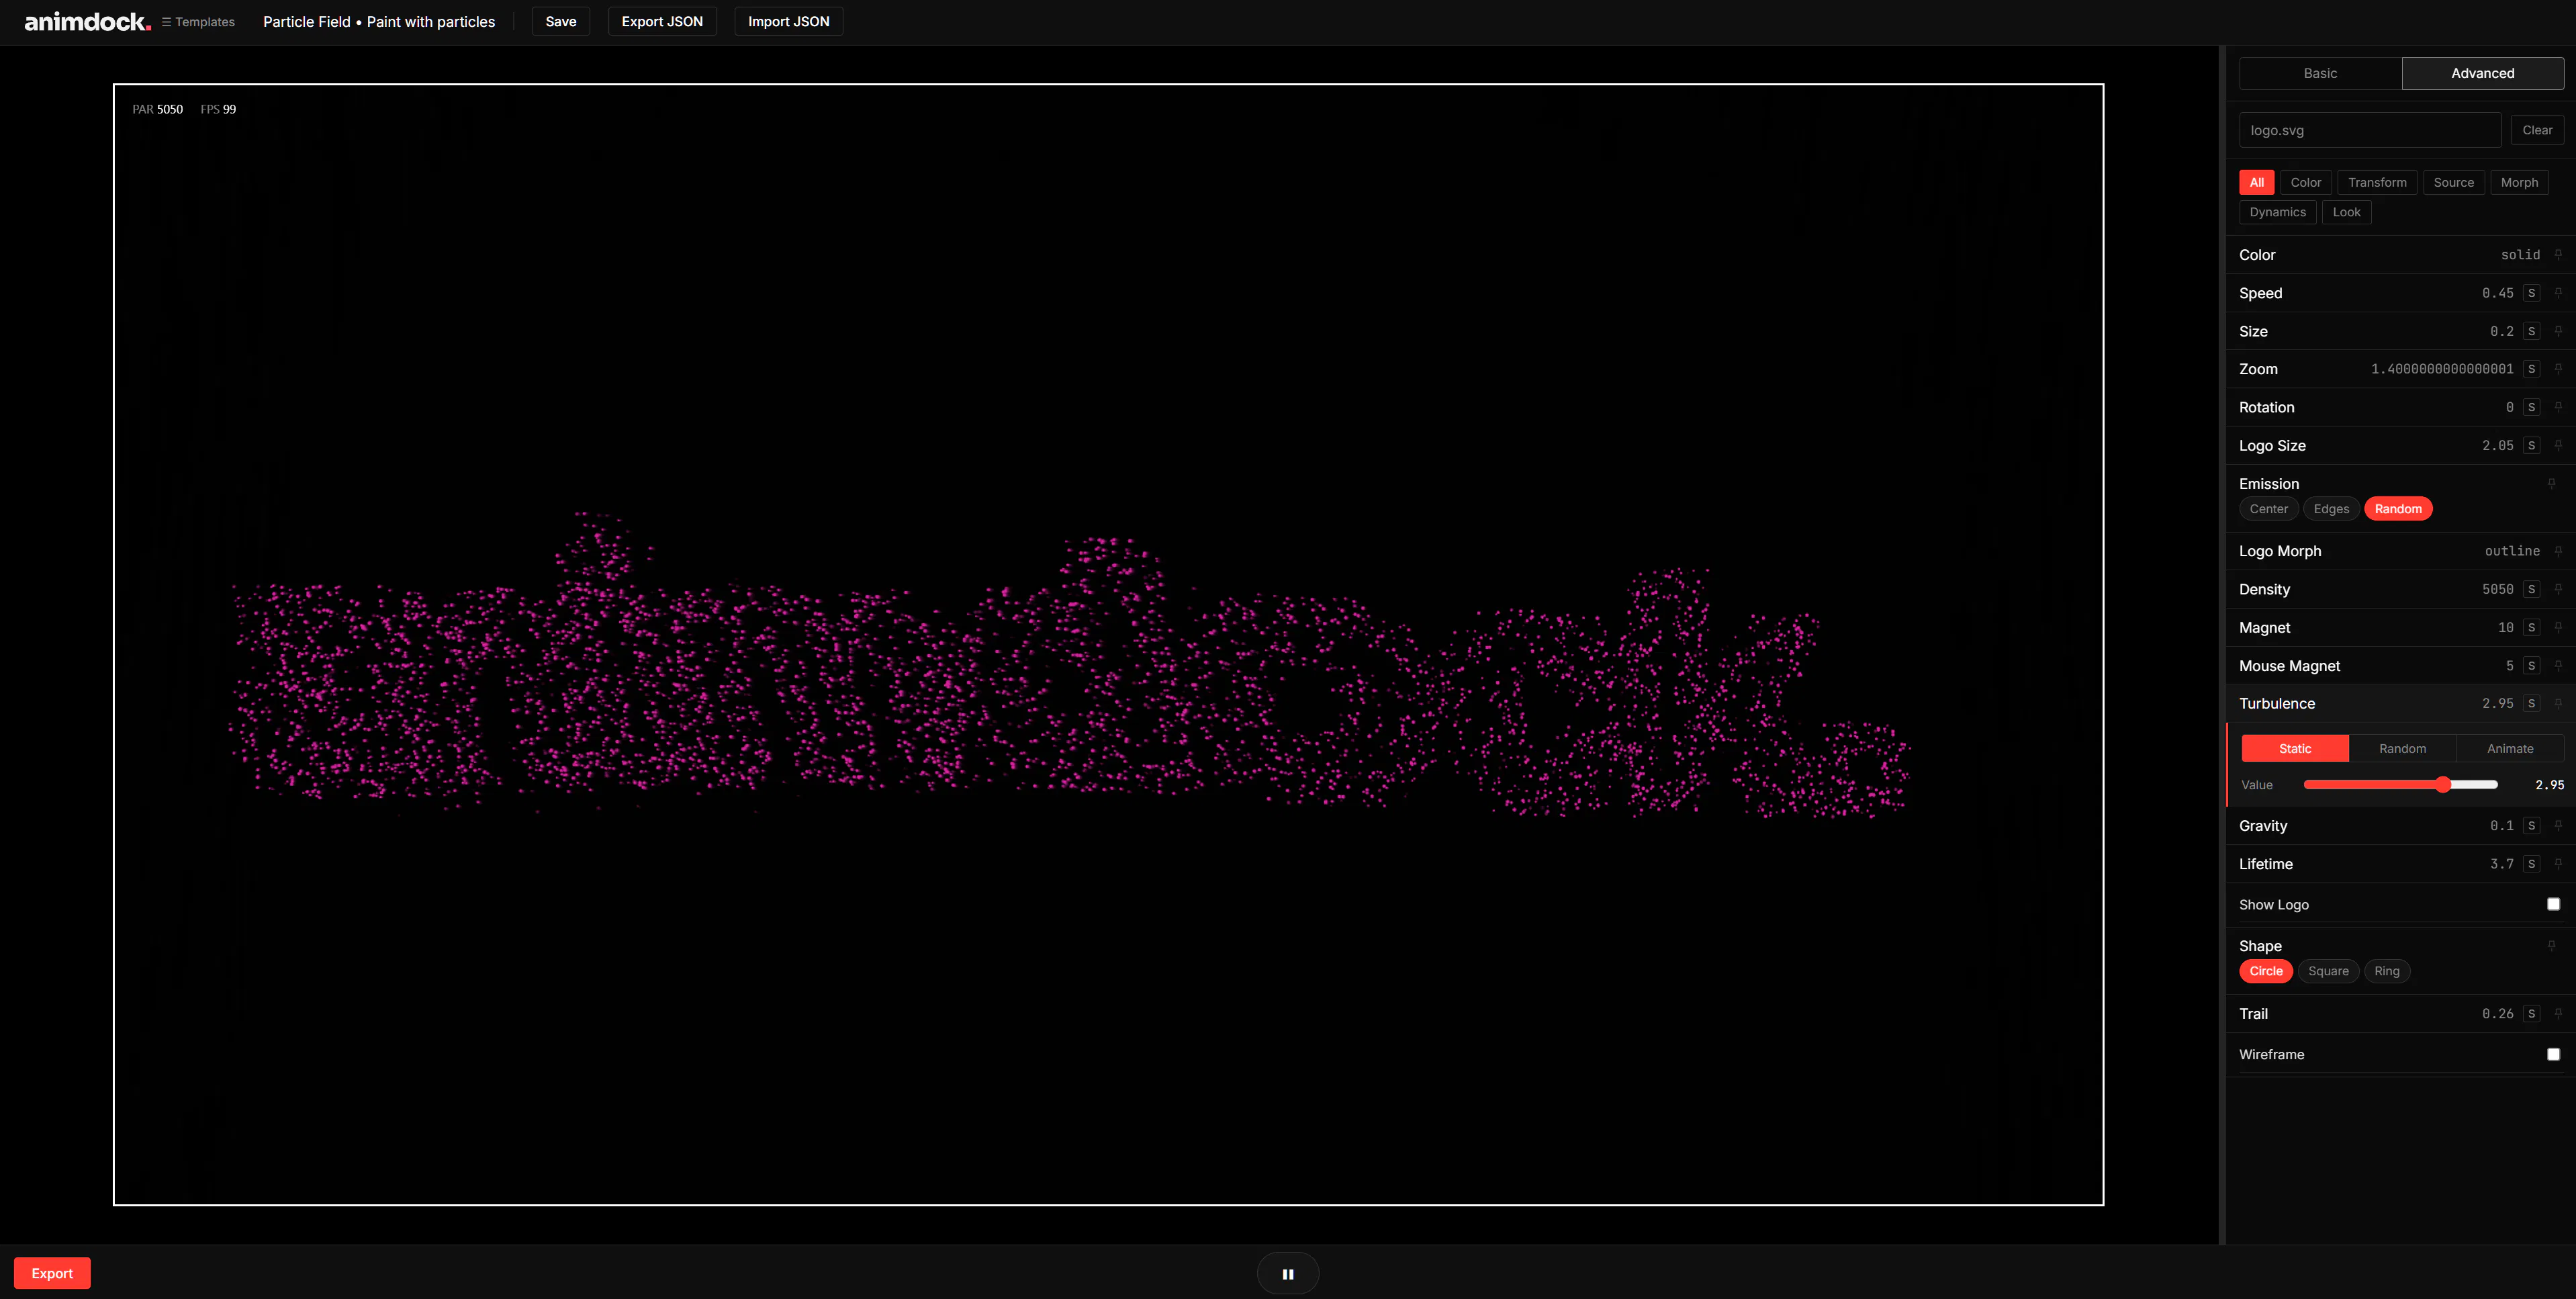Viewport: 2576px width, 1299px height.
Task: Click the animdock logo
Action: 87,21
